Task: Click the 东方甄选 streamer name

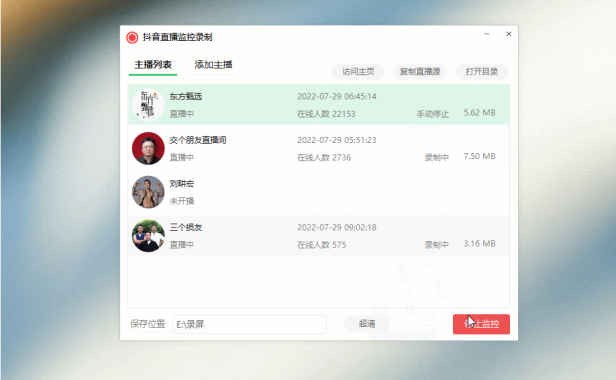Action: coord(186,96)
